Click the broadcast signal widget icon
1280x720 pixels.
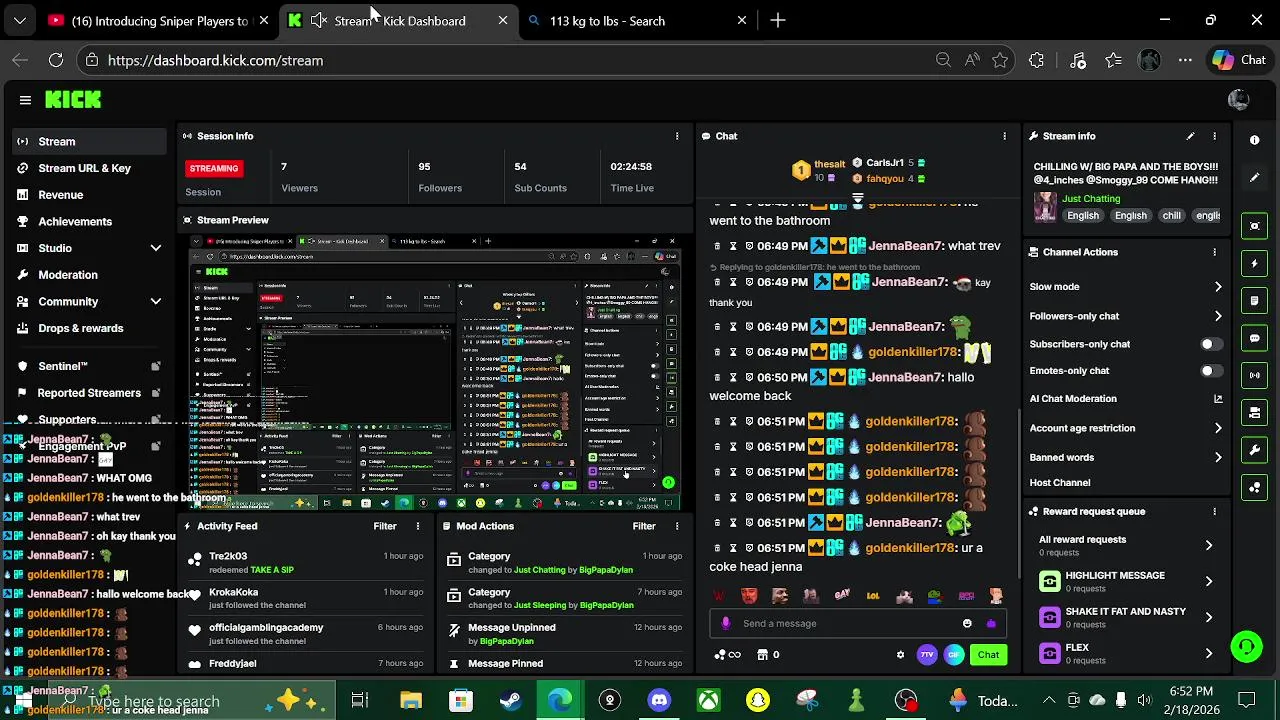point(1254,375)
